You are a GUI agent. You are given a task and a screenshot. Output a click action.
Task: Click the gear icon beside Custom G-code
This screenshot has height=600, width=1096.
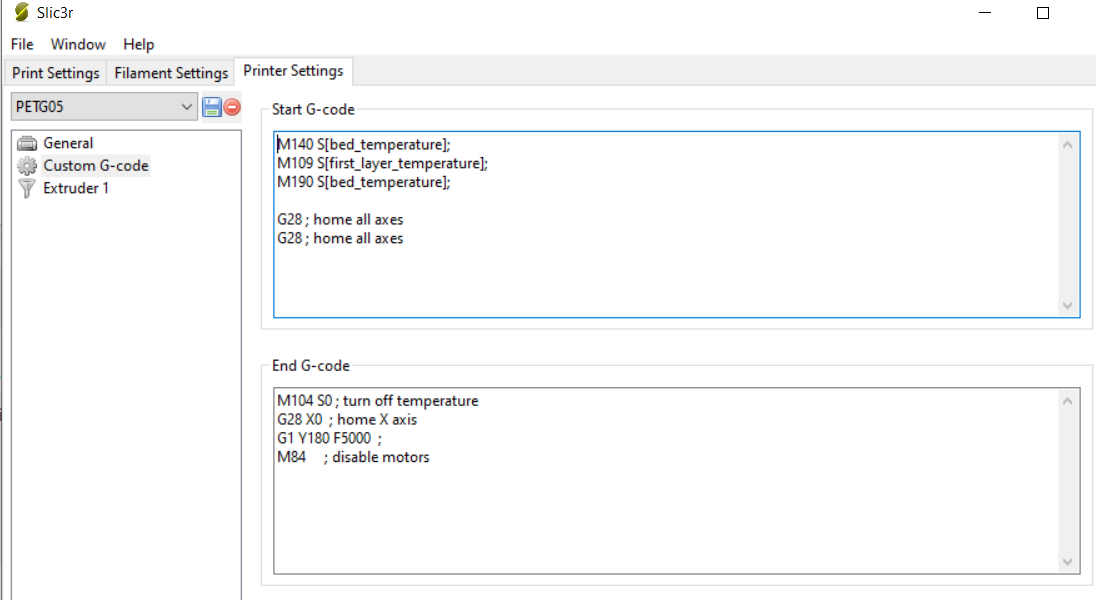[27, 166]
